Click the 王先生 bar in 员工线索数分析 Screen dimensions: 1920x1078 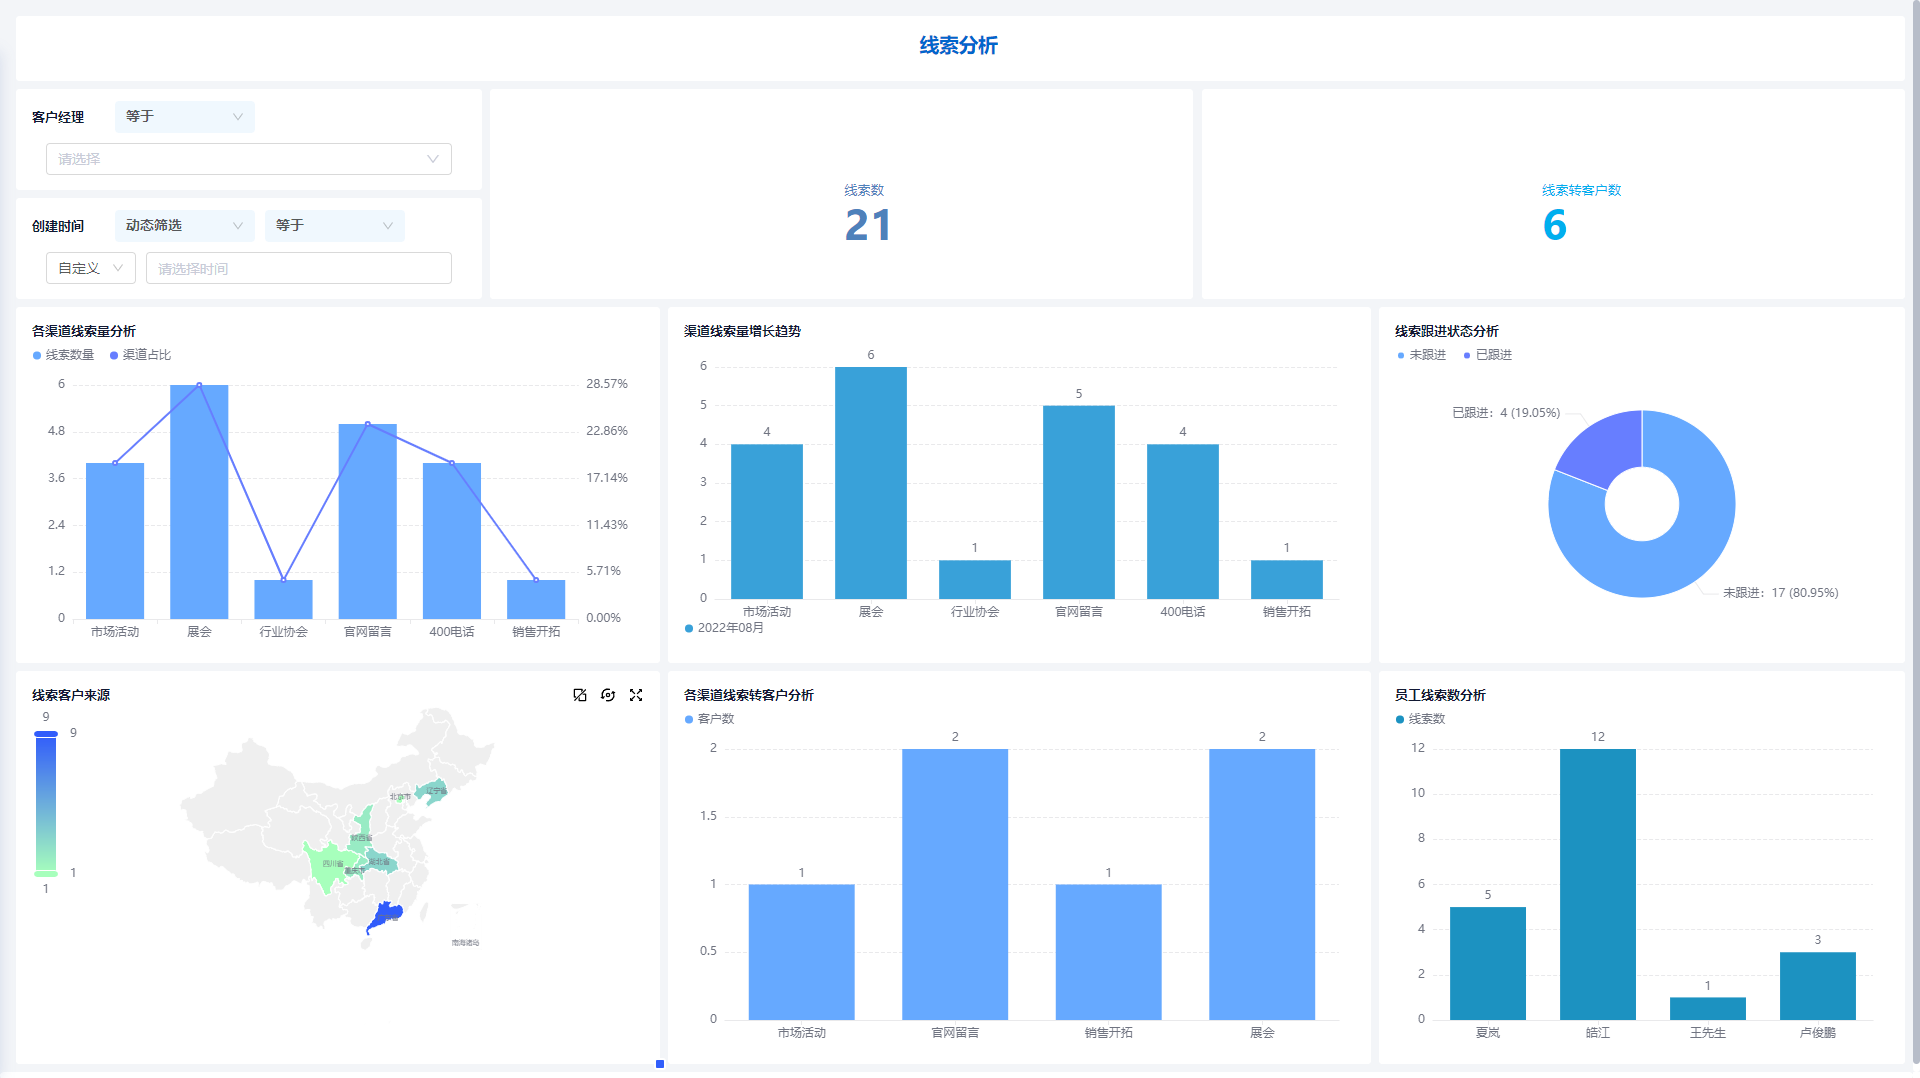point(1708,1008)
